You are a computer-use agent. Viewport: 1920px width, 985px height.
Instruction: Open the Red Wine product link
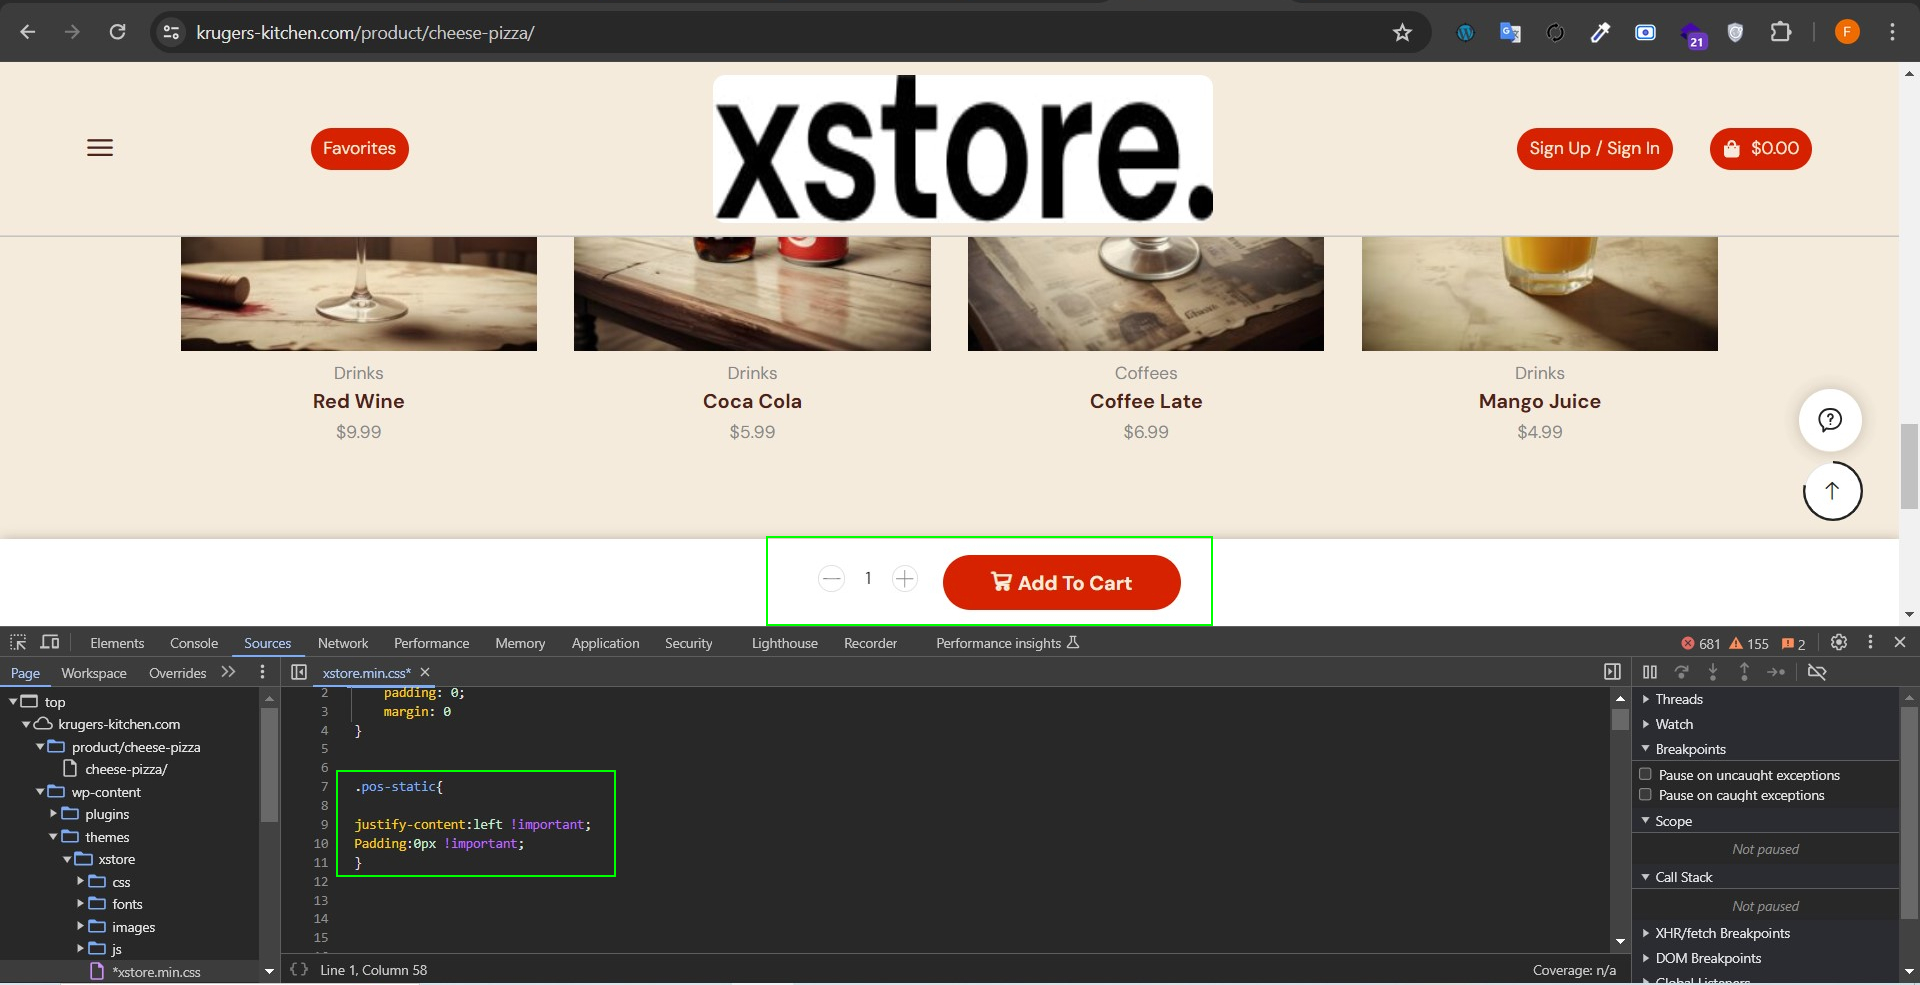tap(358, 401)
